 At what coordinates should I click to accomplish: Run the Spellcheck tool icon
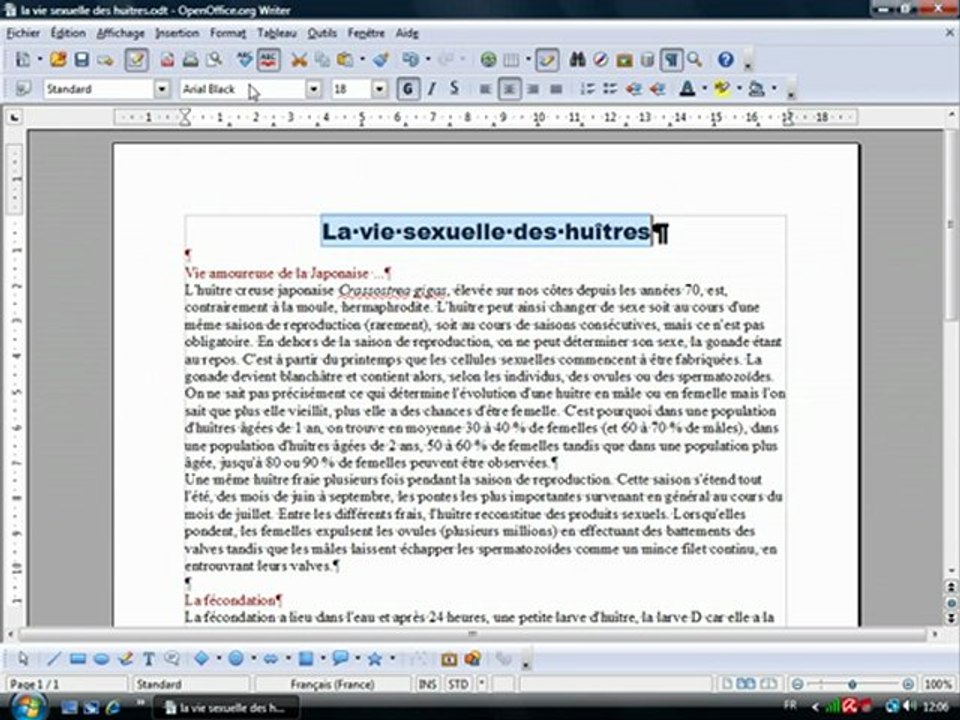point(244,59)
